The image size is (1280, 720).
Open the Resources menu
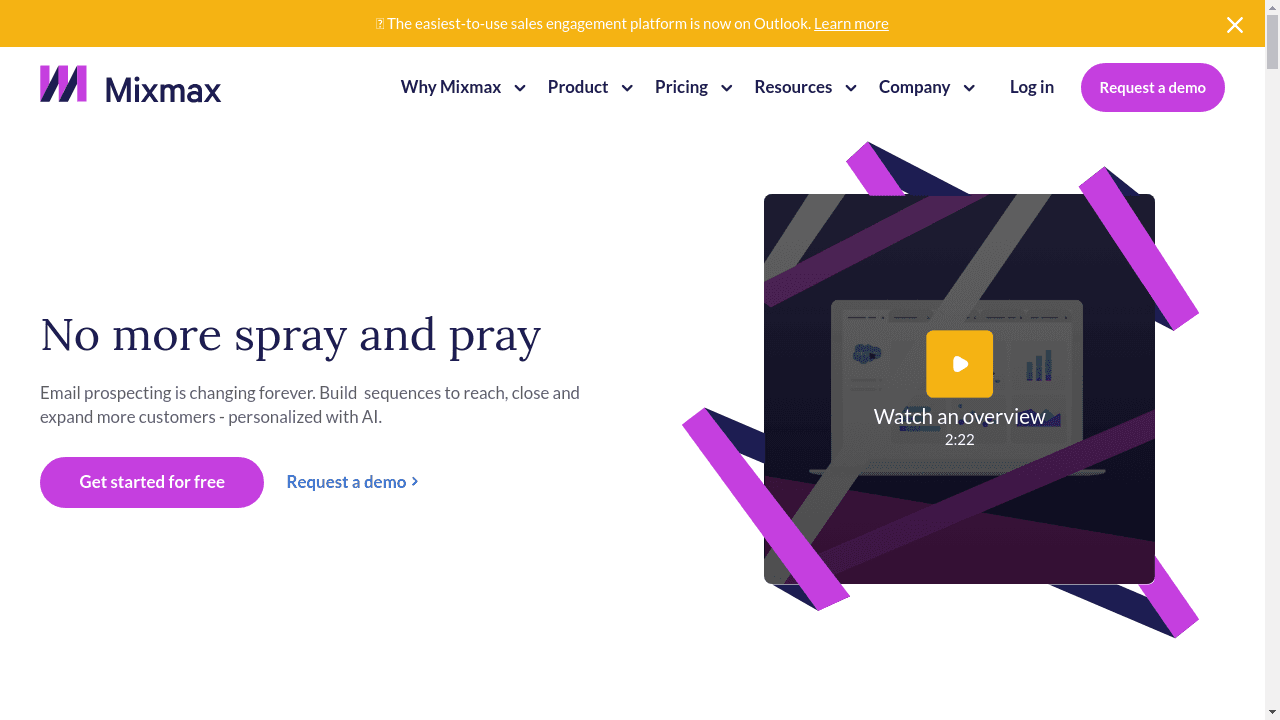(x=793, y=87)
